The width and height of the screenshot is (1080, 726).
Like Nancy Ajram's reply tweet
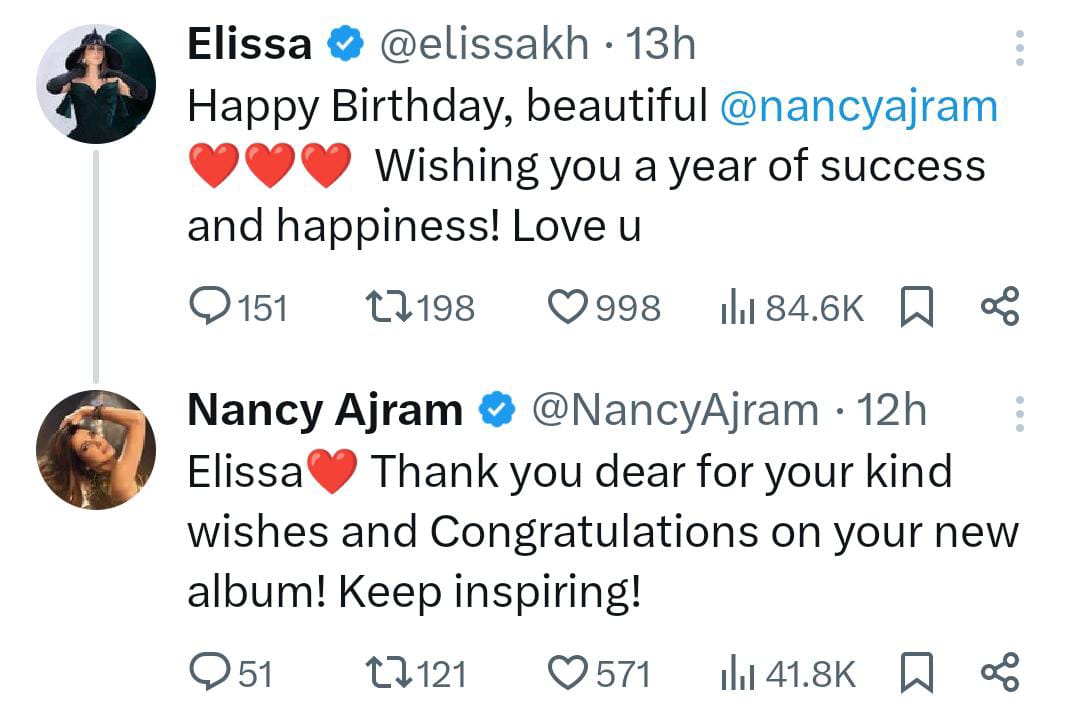click(569, 672)
